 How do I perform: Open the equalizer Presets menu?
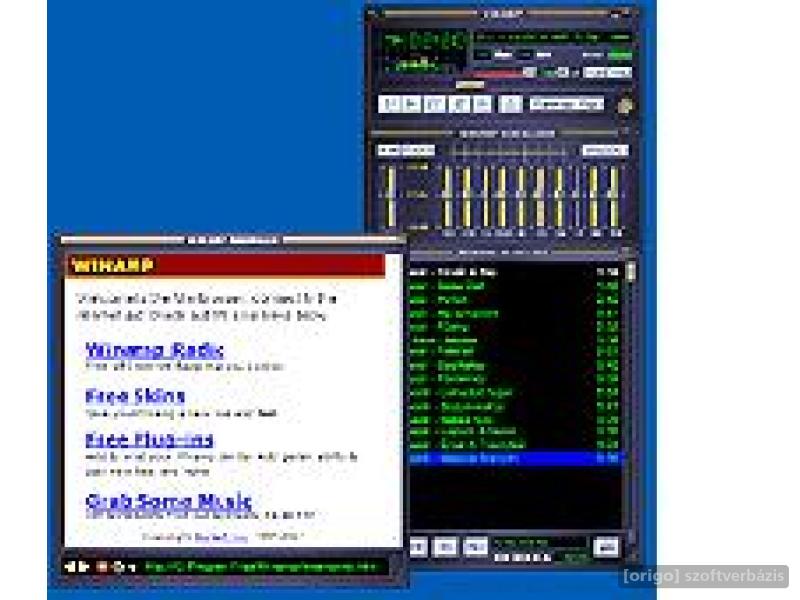[x=605, y=151]
